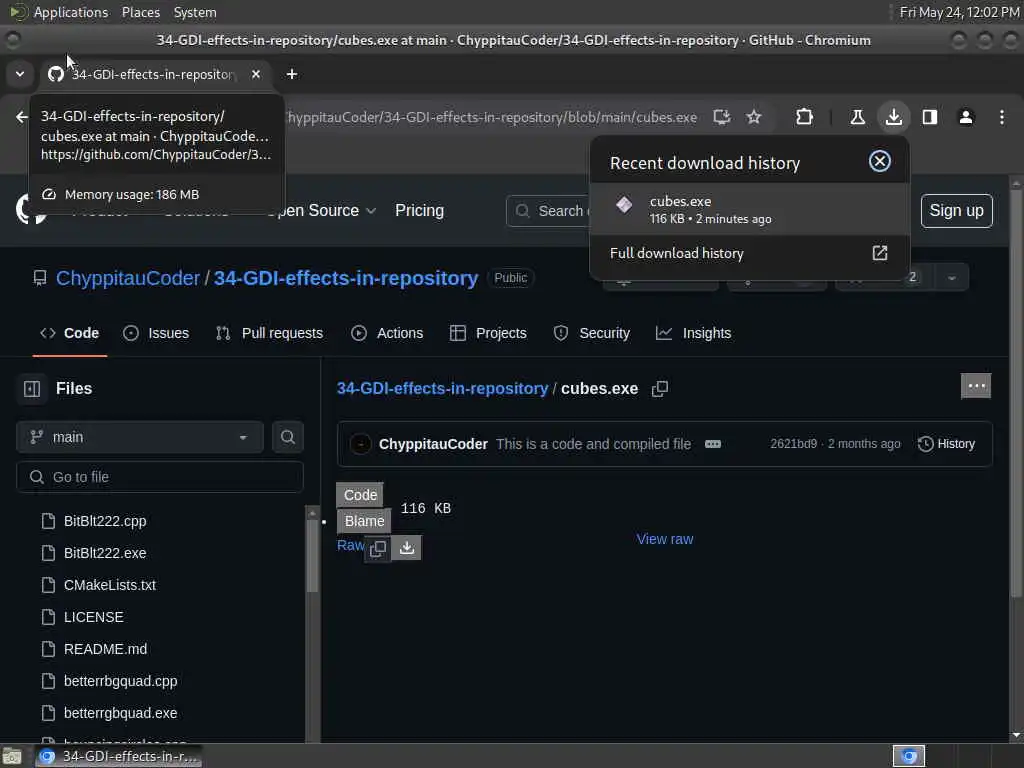
Task: Close the recent download history popup
Action: (880, 161)
